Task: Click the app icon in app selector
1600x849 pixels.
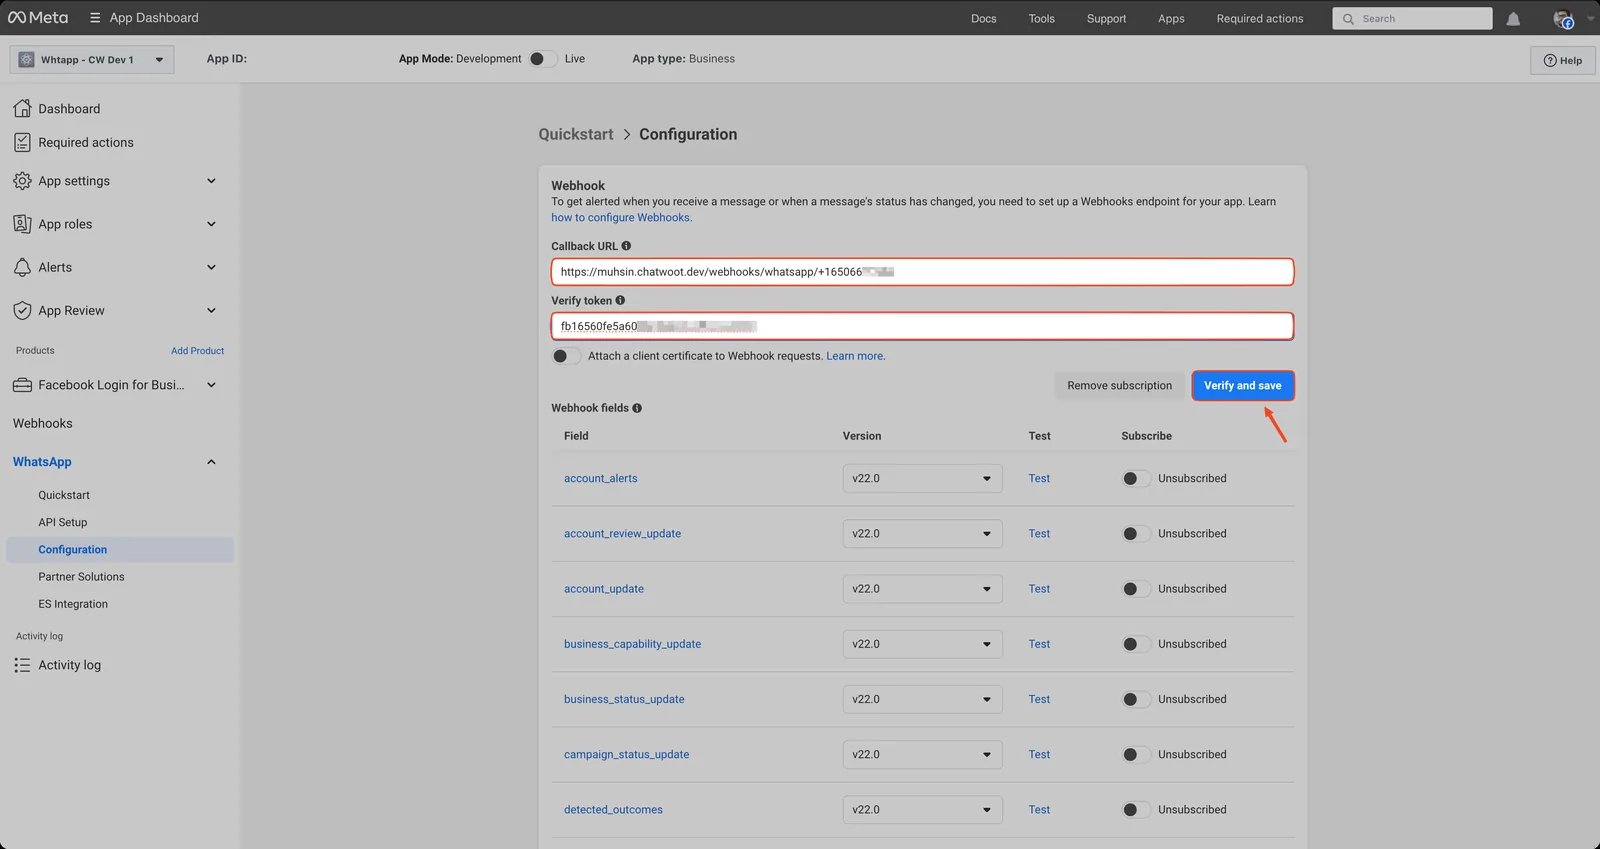Action: pos(27,59)
